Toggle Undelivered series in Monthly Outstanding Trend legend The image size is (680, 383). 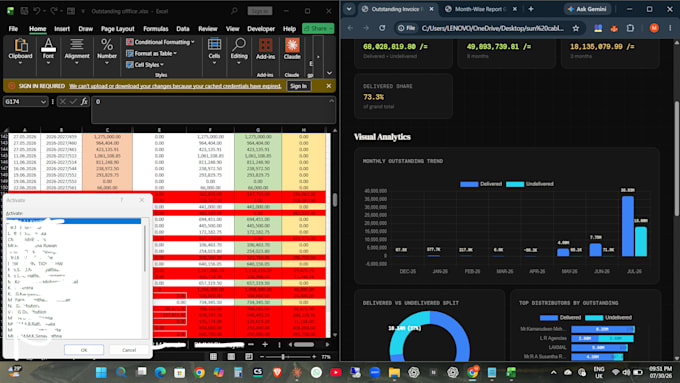pyautogui.click(x=530, y=184)
